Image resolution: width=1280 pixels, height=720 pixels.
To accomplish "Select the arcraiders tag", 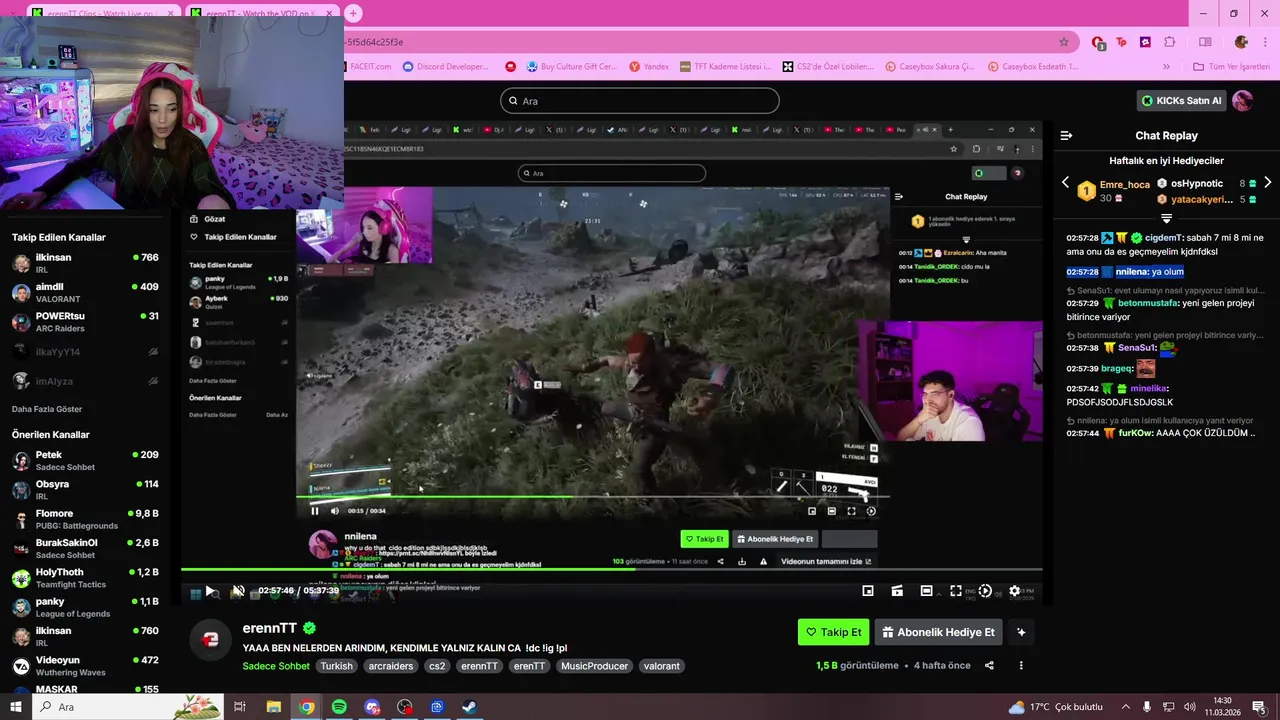I will 390,666.
